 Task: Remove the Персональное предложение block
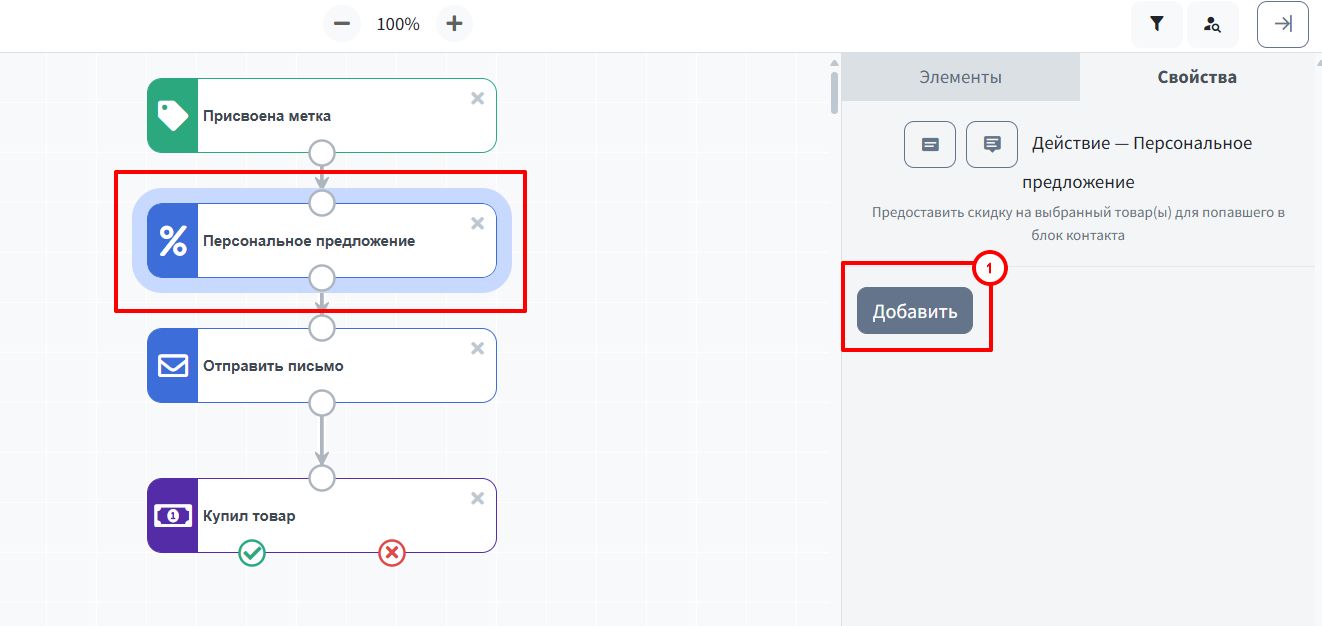pyautogui.click(x=478, y=223)
